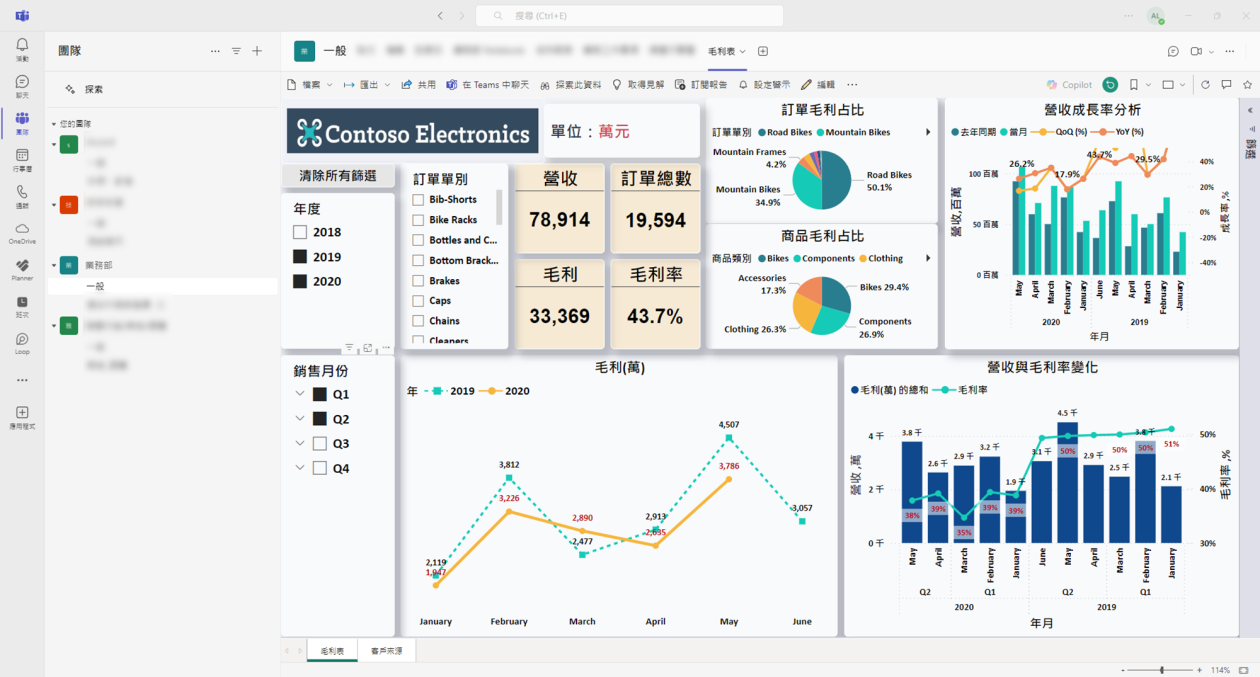Open the Calendar (行事曆) icon
Image resolution: width=1260 pixels, height=677 pixels.
22,157
